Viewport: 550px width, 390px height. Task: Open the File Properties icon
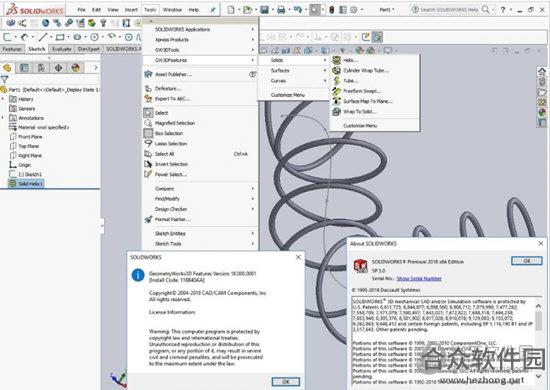343,10
